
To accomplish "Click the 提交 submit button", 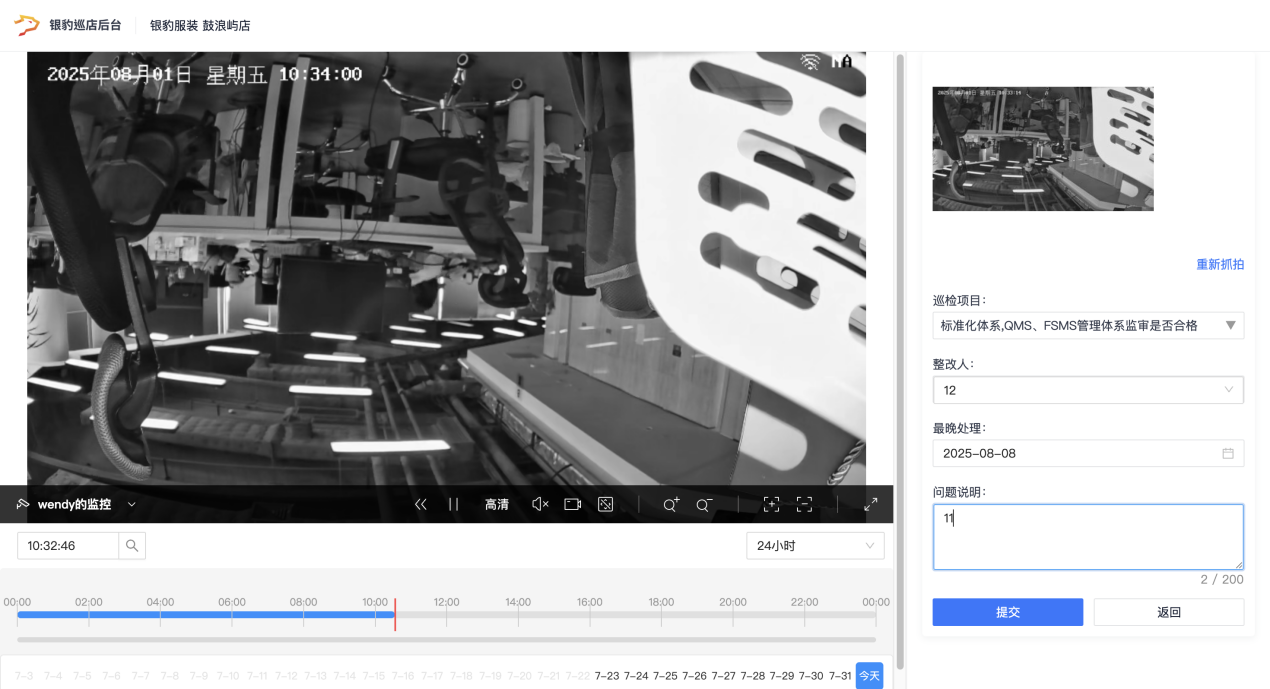I will pos(1007,612).
